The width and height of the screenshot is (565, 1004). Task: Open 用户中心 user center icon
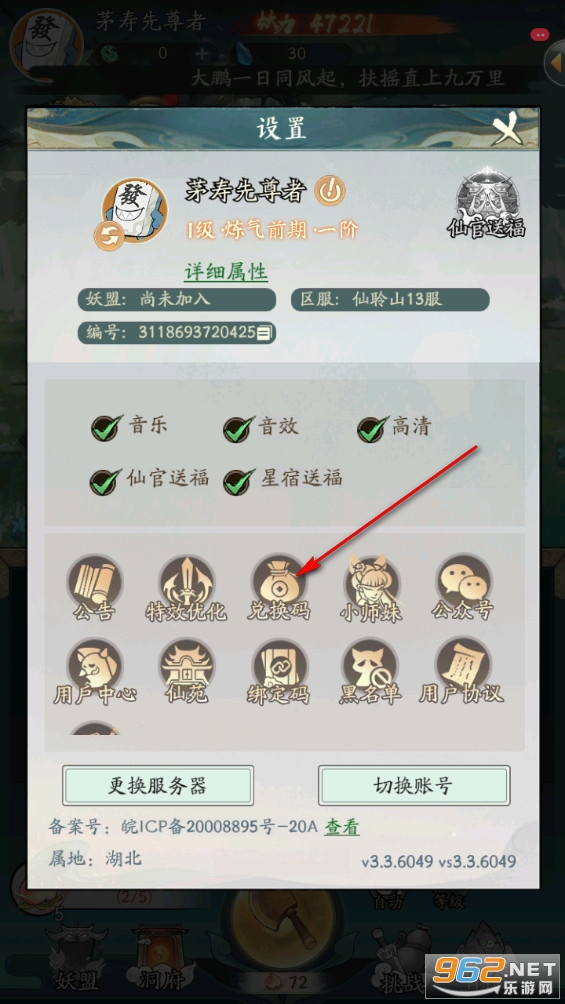[x=94, y=672]
